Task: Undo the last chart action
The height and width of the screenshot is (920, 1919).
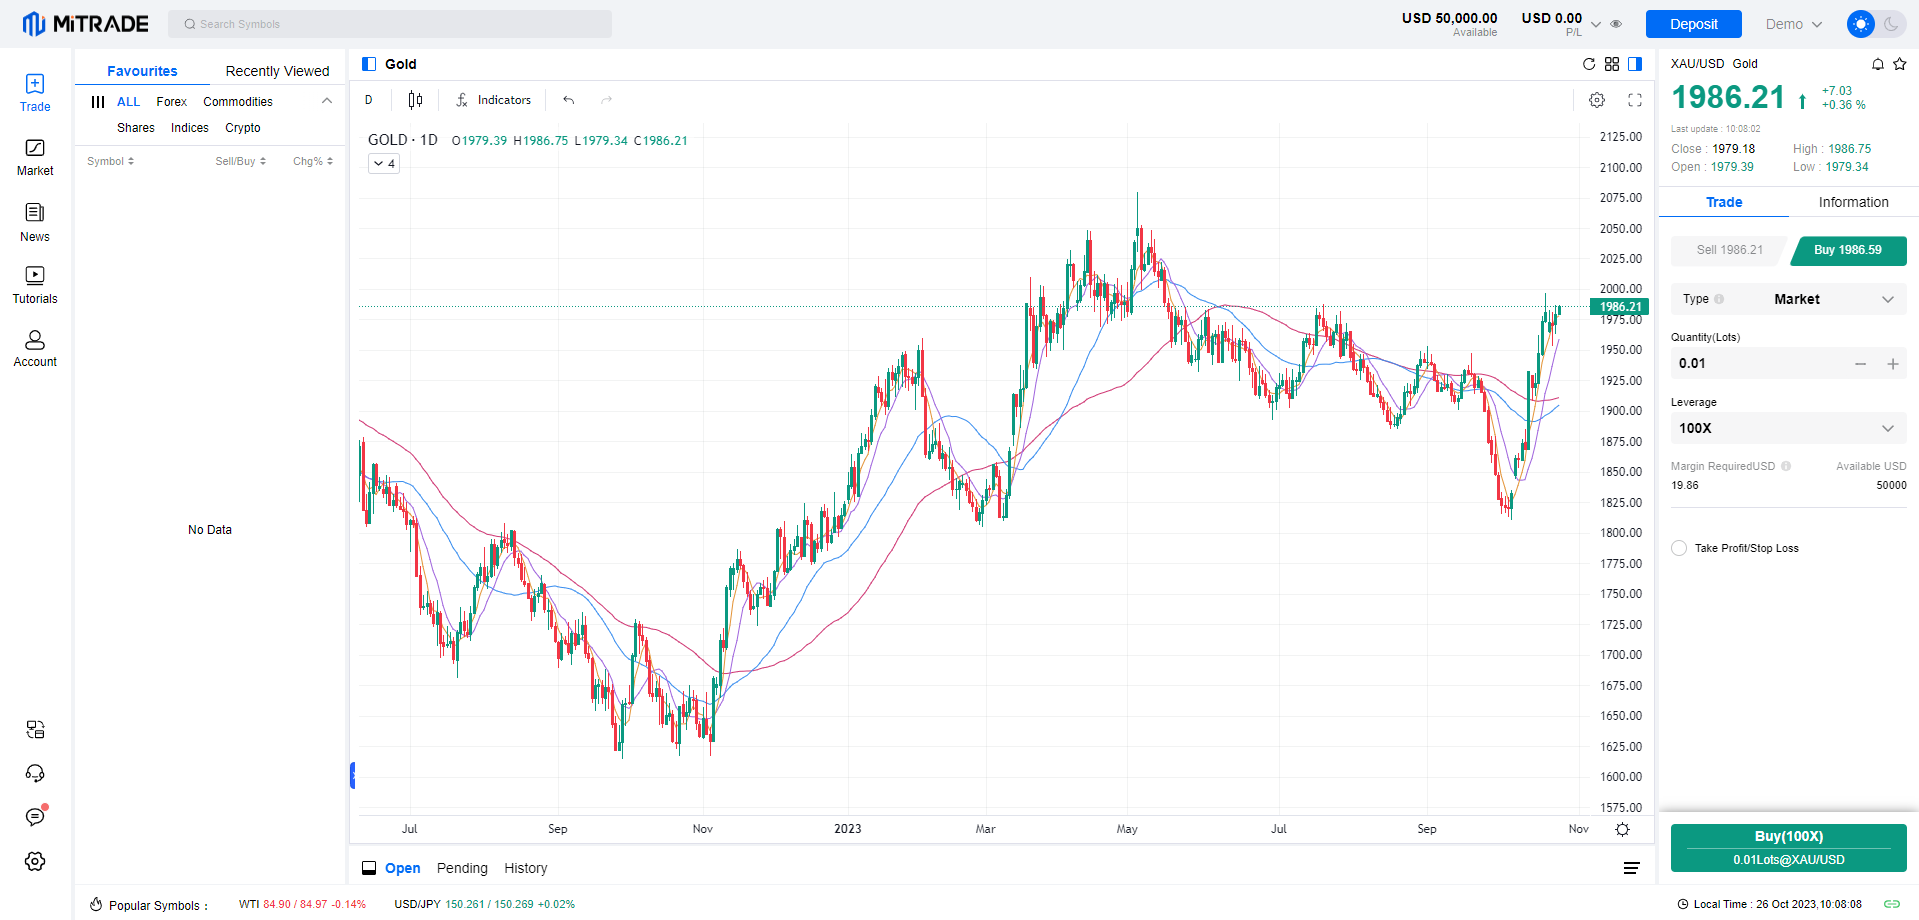Action: (x=569, y=100)
